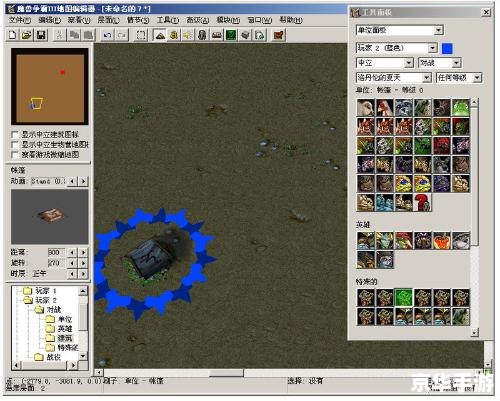Image resolution: width=500 pixels, height=401 pixels.
Task: Enable the 显示中立建筑图标 checkbox
Action: pyautogui.click(x=15, y=135)
